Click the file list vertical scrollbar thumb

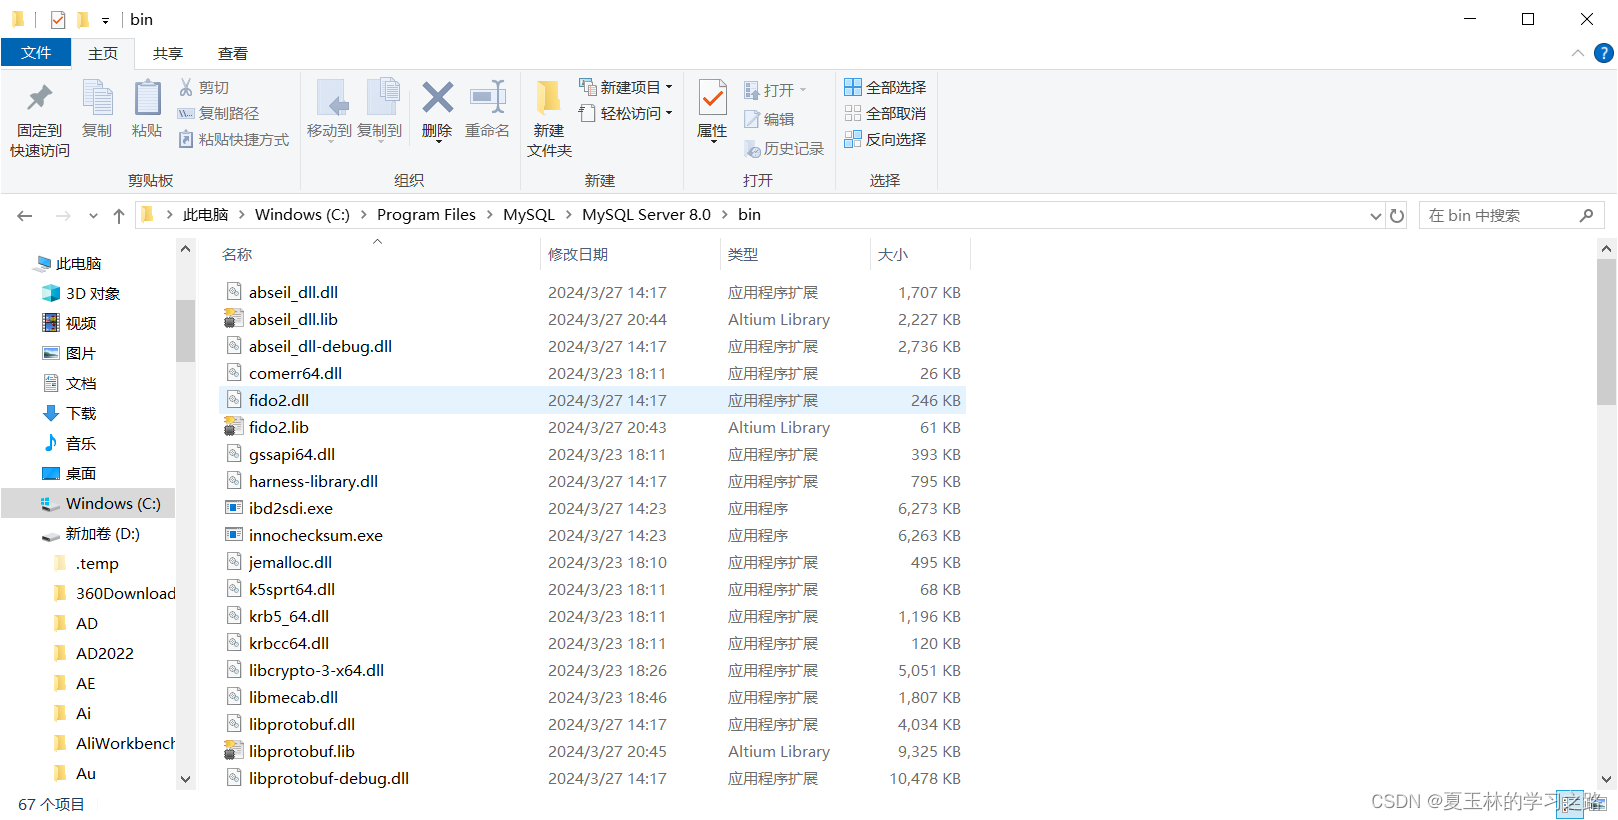tap(1607, 332)
